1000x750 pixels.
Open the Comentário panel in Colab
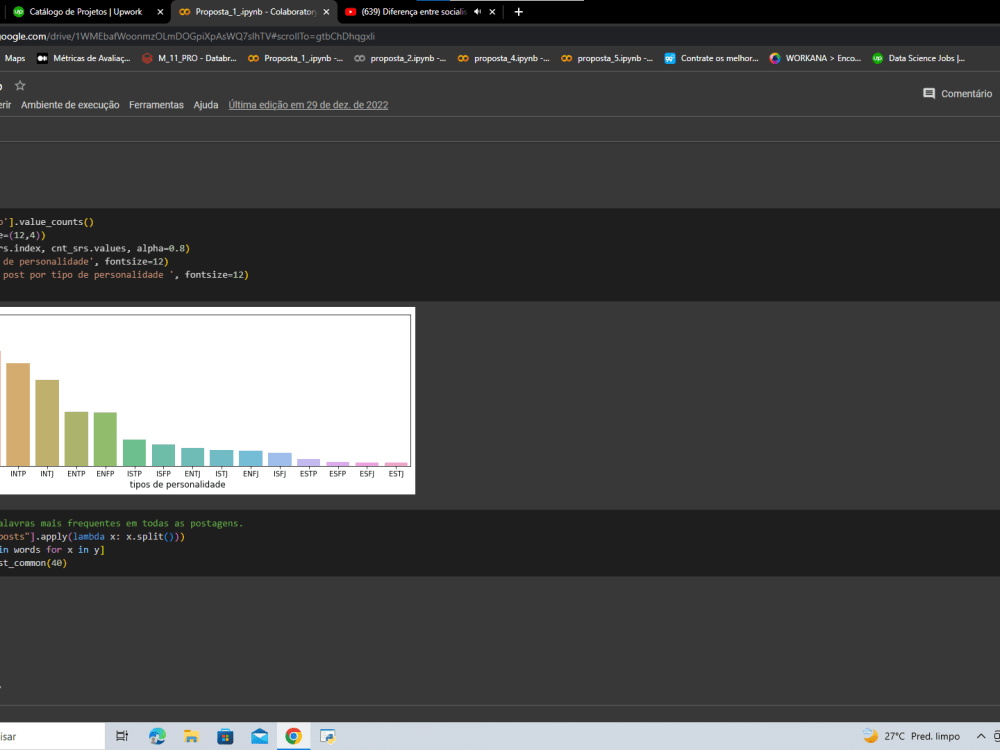(x=956, y=93)
